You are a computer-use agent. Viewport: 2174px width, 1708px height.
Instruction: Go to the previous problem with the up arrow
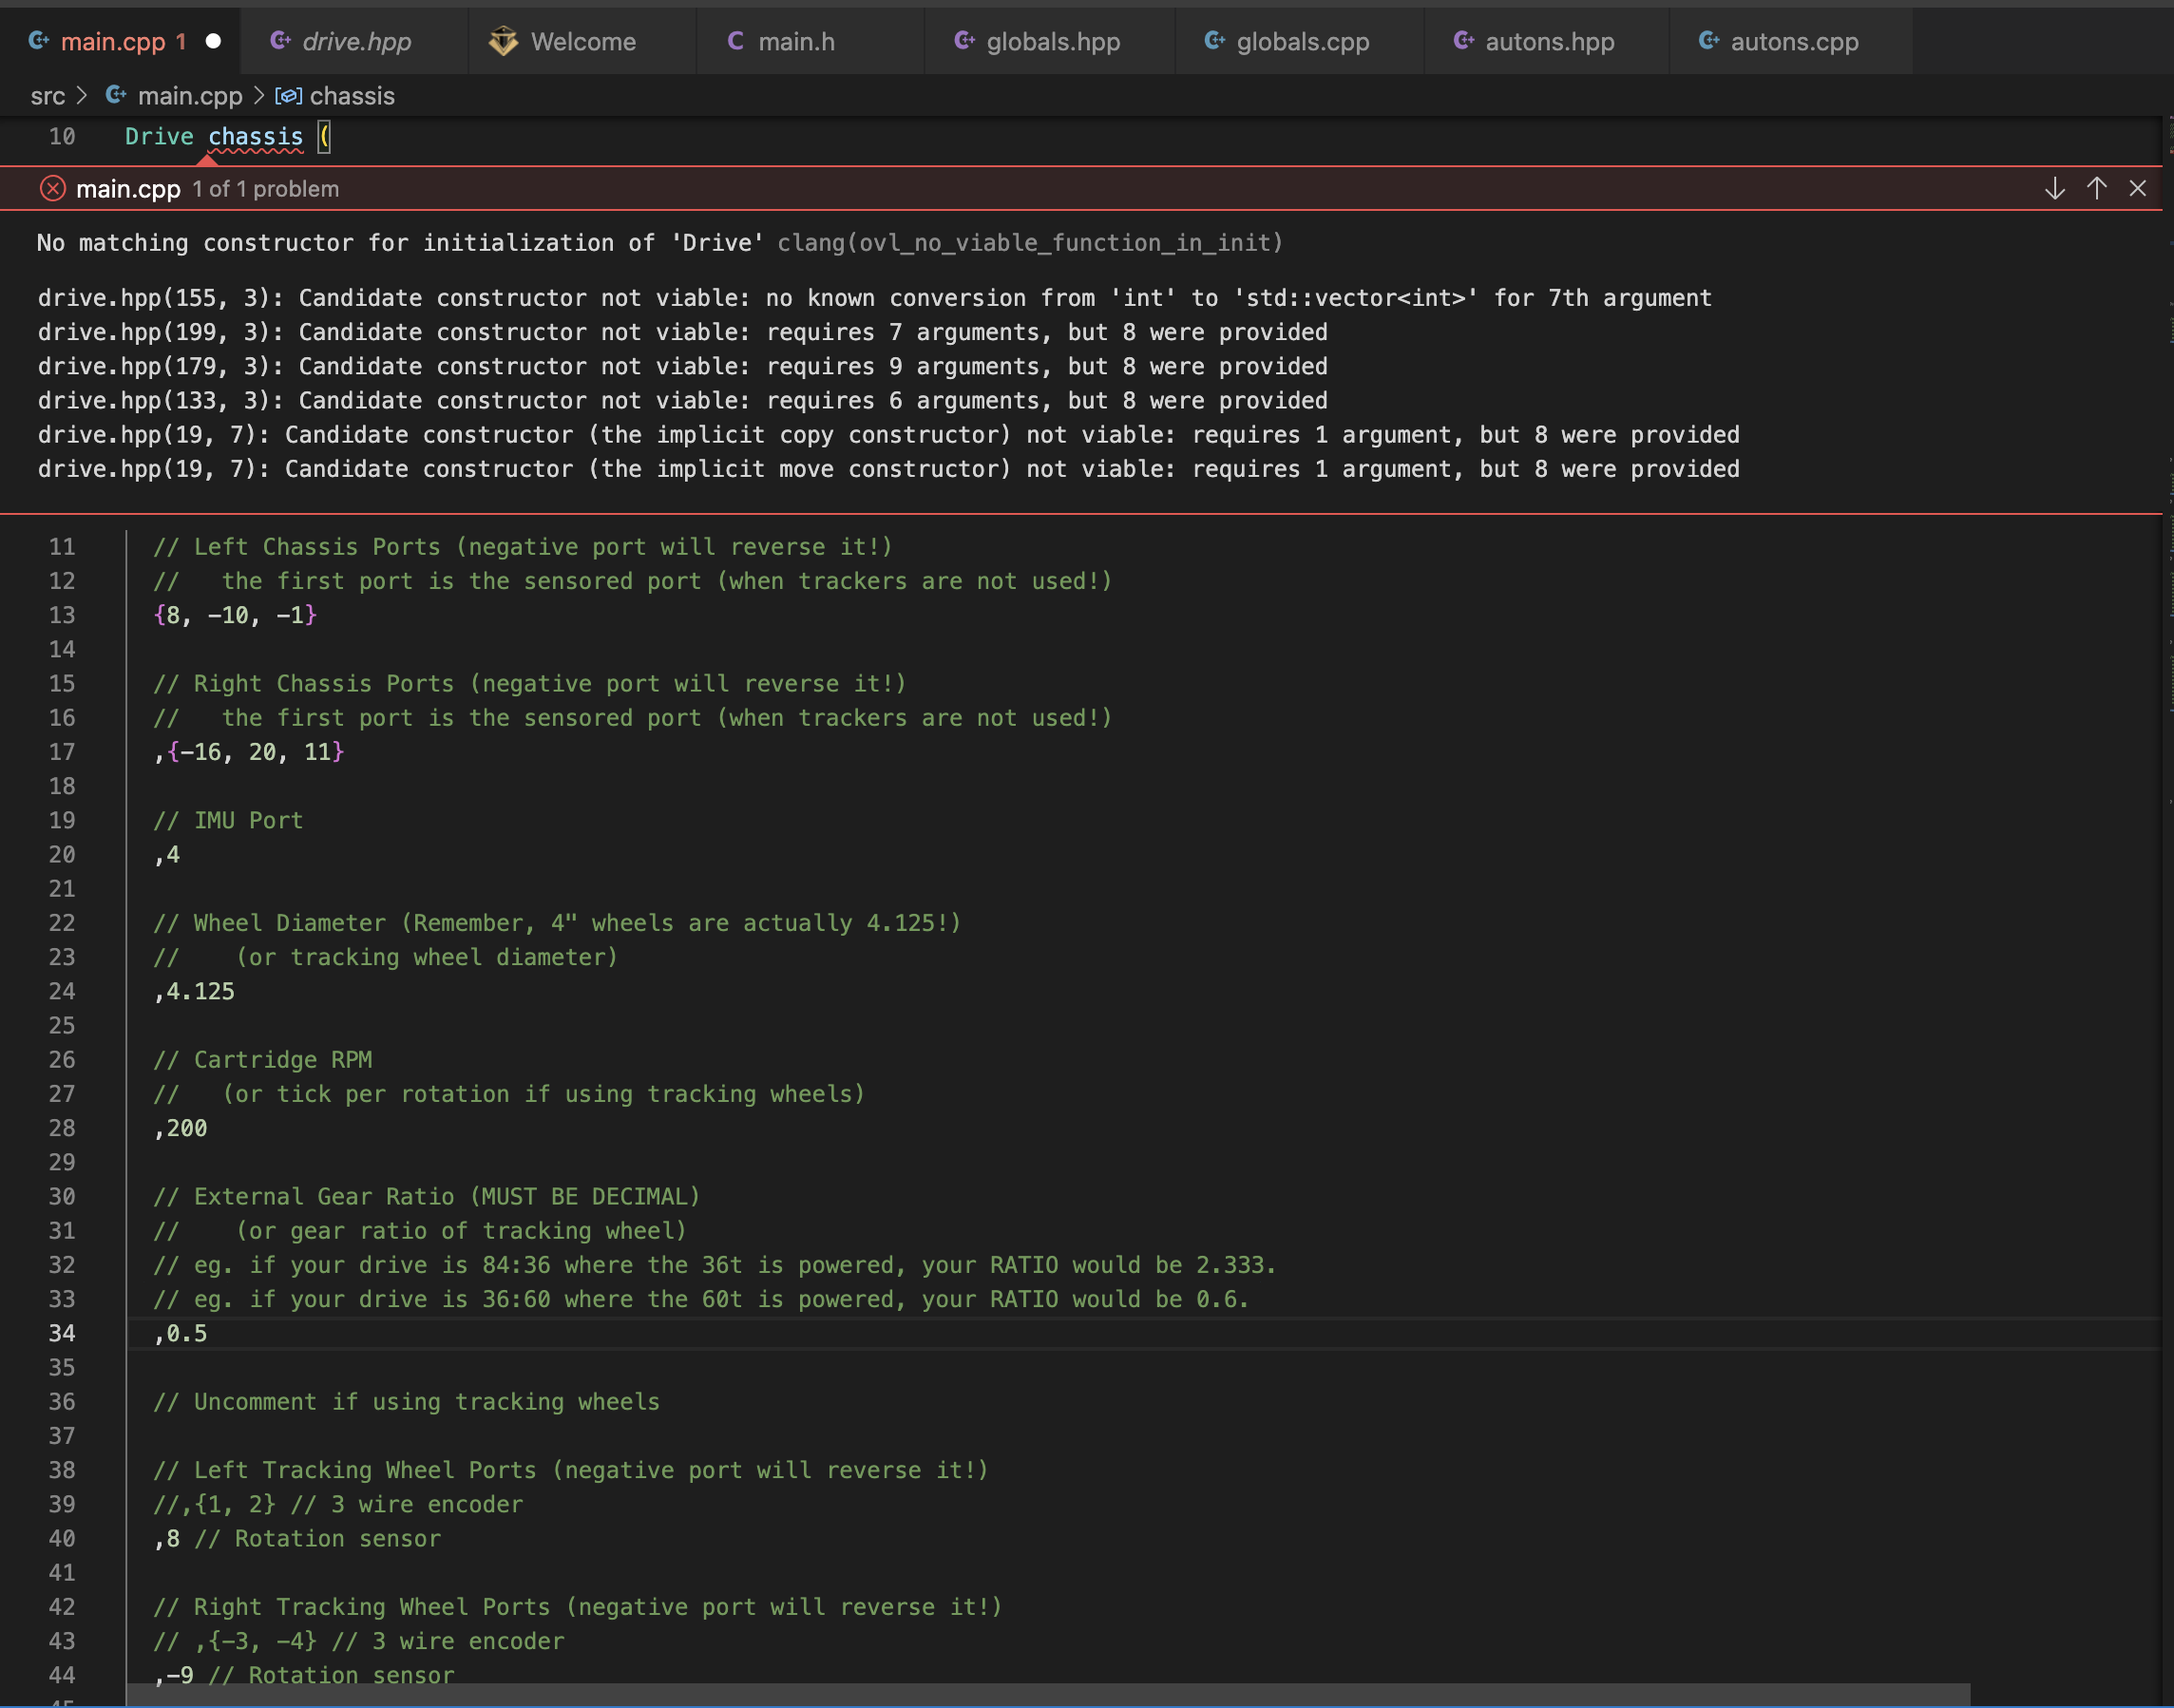2096,188
